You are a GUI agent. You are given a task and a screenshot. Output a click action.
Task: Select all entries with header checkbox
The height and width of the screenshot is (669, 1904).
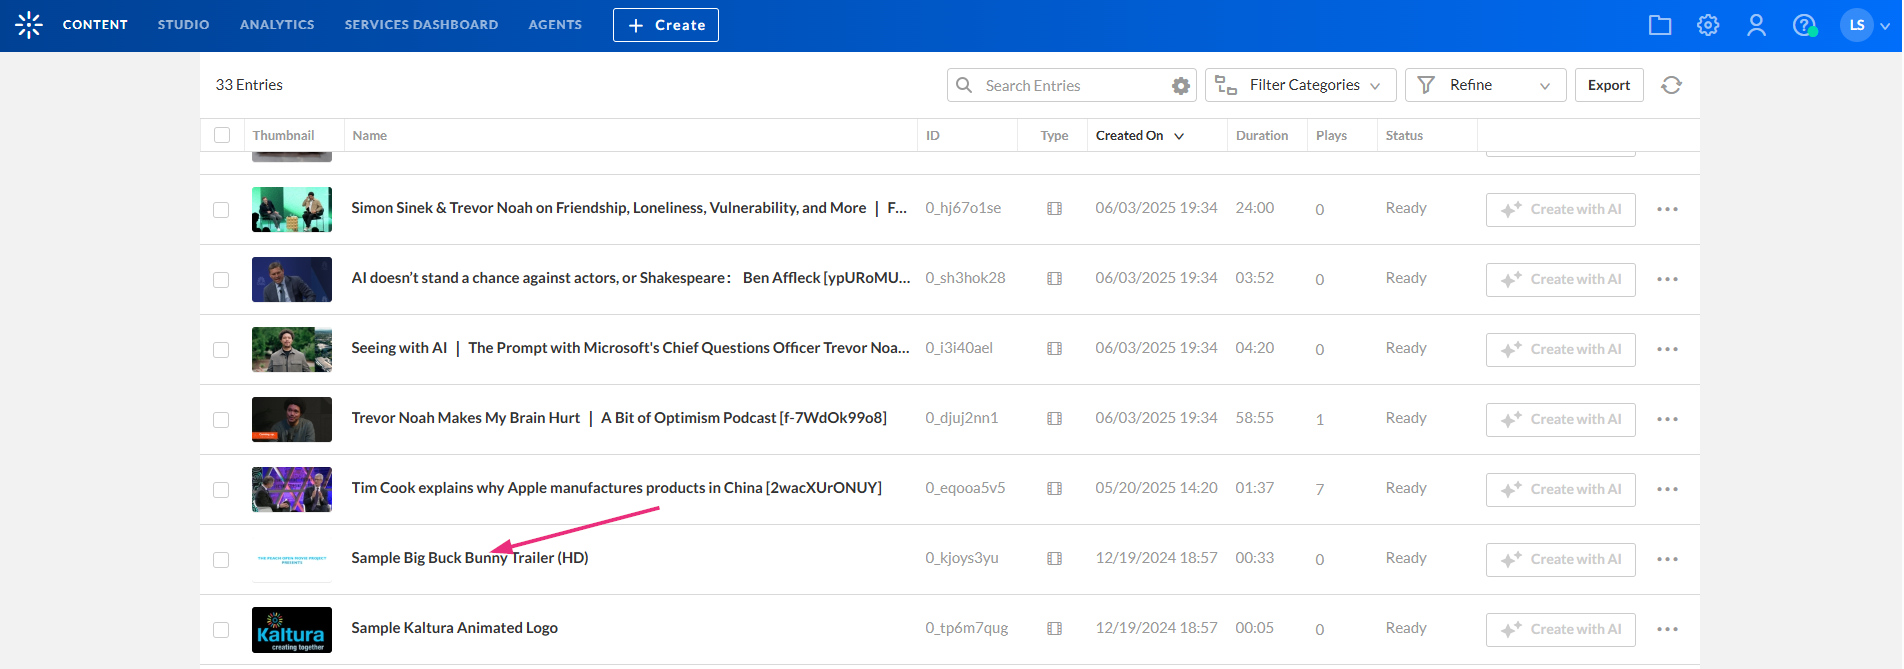point(222,135)
